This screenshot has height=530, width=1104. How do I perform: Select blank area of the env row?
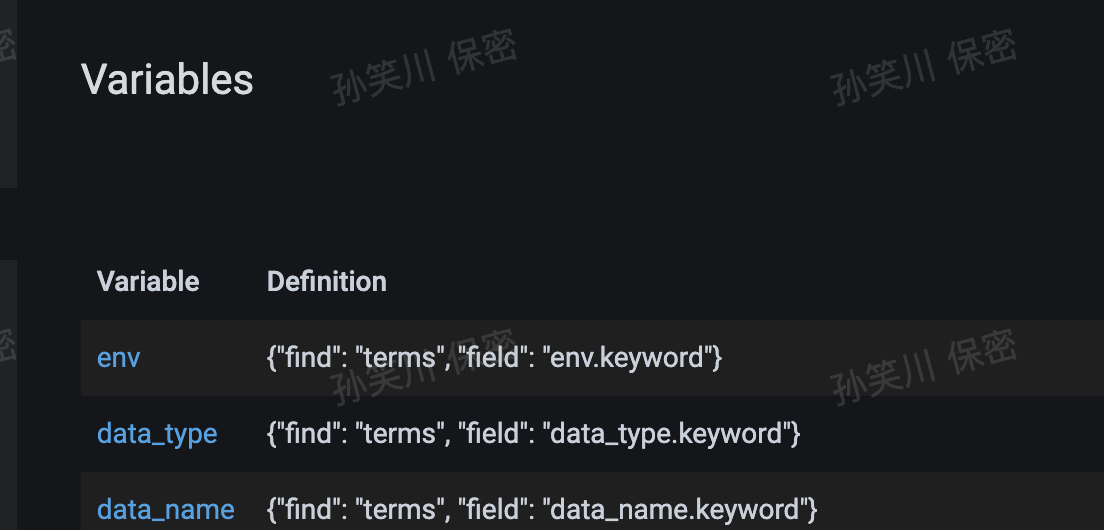(x=915, y=358)
